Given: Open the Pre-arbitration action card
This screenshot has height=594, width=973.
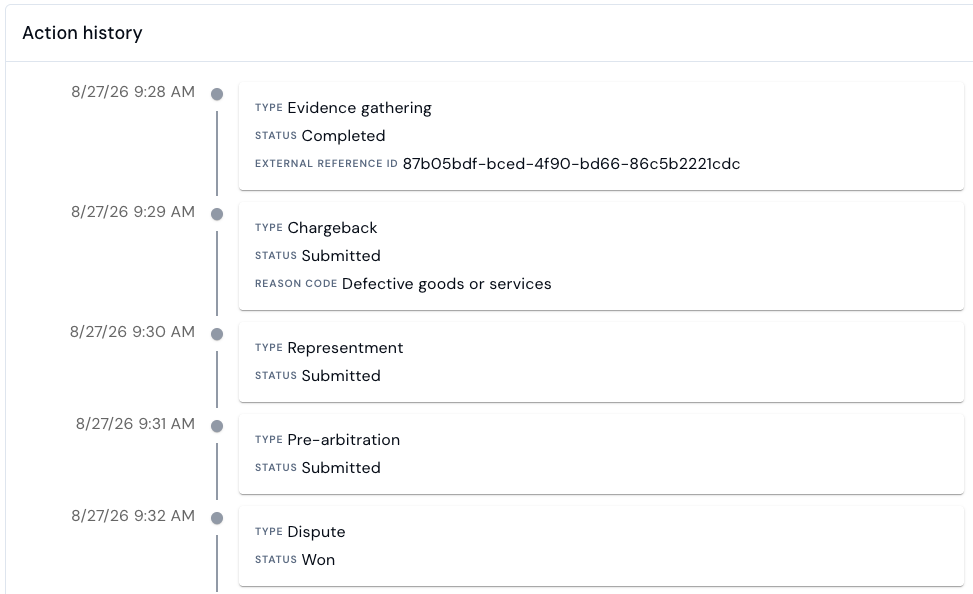Looking at the screenshot, I should [601, 454].
